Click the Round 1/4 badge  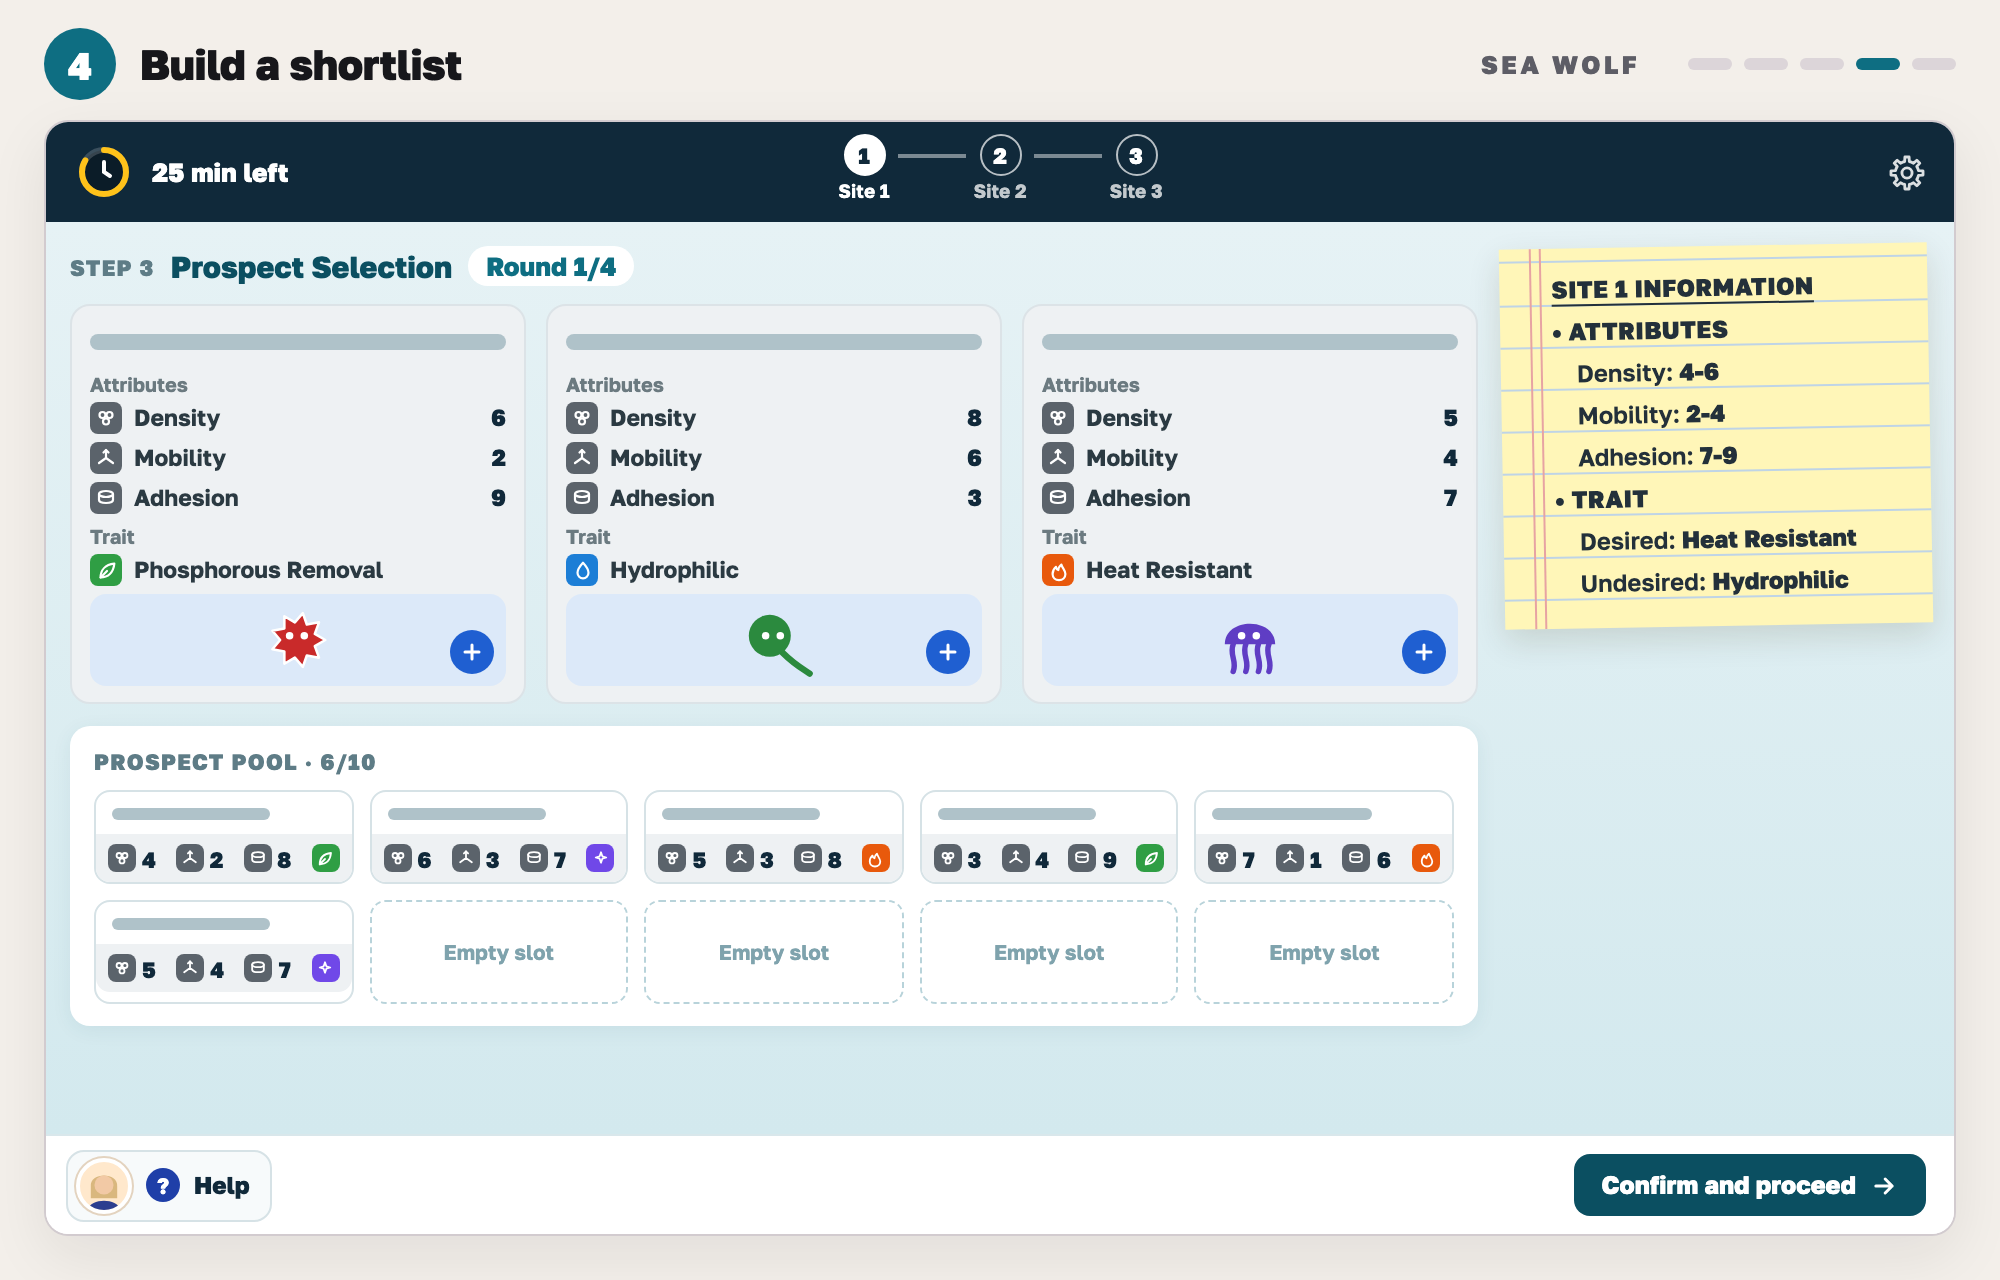tap(550, 267)
